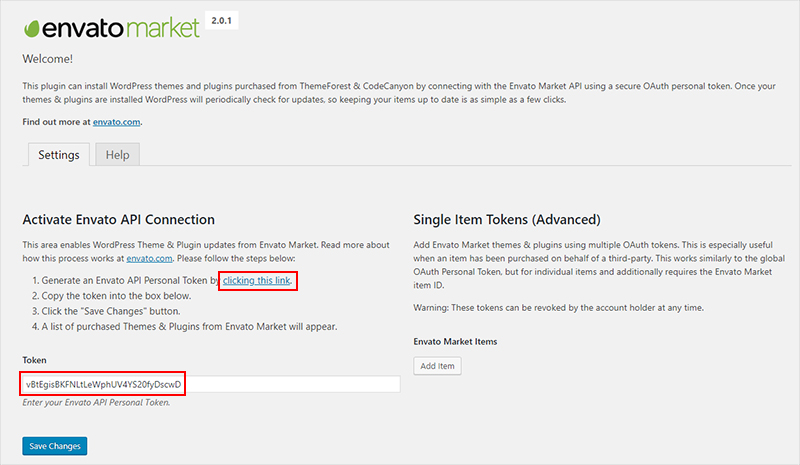
Task: Click the 2.0.1 version badge
Action: [221, 21]
